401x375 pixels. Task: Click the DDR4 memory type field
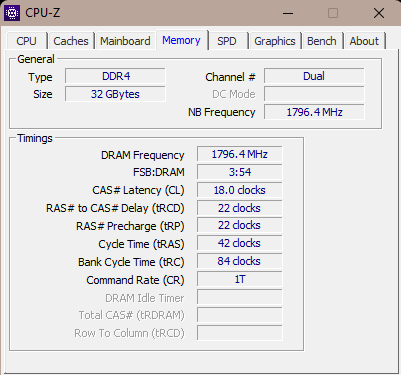115,76
